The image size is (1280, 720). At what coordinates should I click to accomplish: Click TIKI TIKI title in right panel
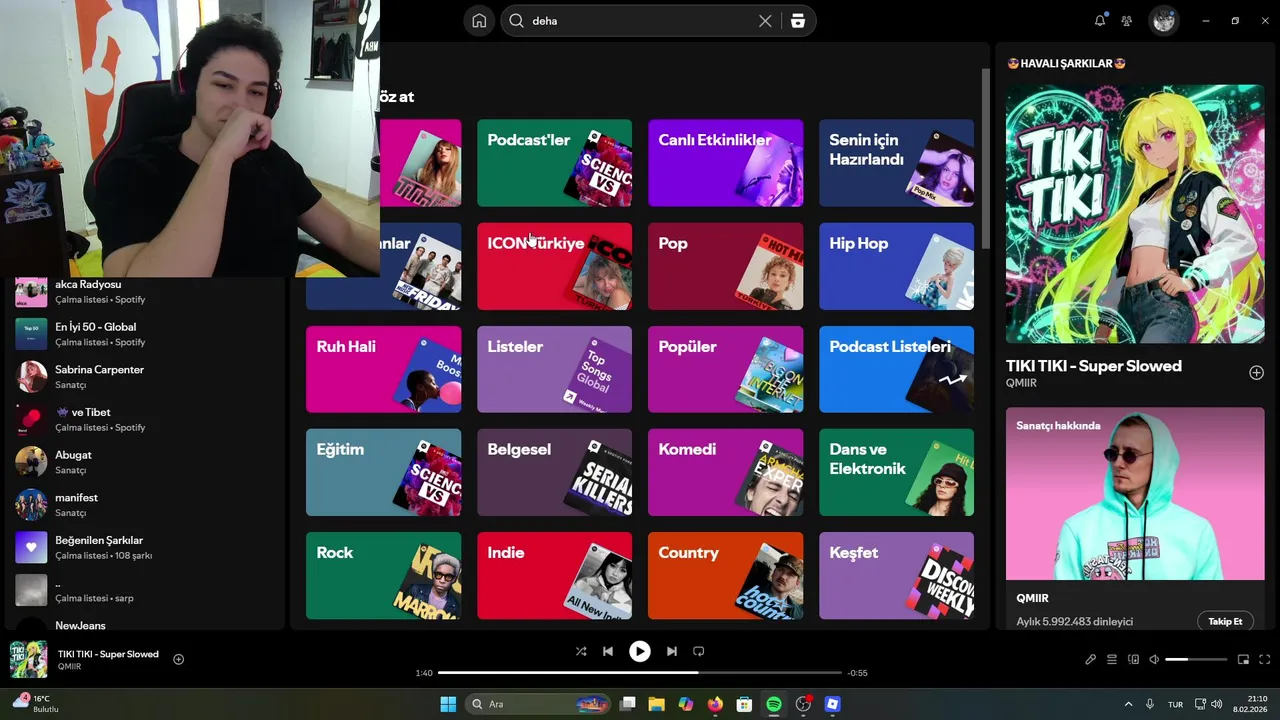coord(1094,366)
